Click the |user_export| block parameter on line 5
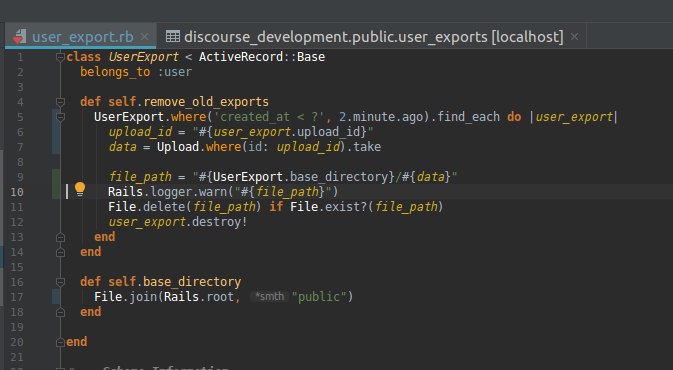The height and width of the screenshot is (370, 673). pyautogui.click(x=573, y=117)
